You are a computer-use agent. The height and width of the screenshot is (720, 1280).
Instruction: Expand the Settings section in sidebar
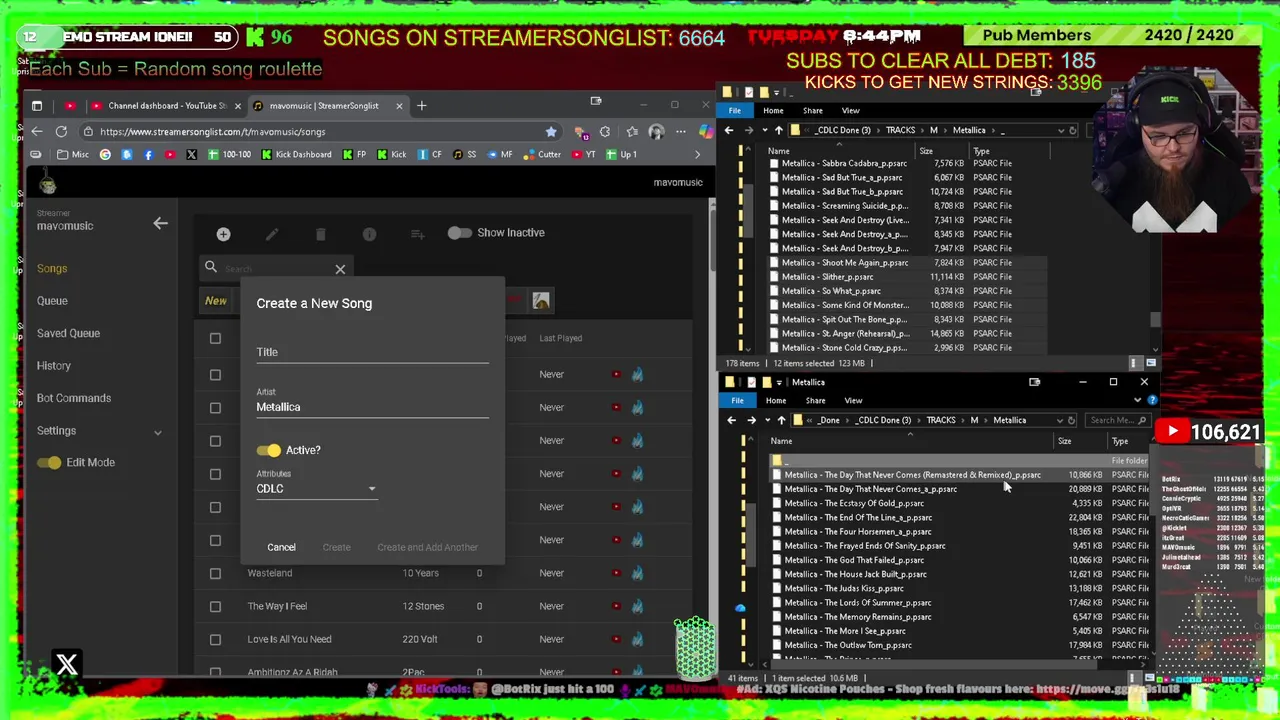click(157, 431)
